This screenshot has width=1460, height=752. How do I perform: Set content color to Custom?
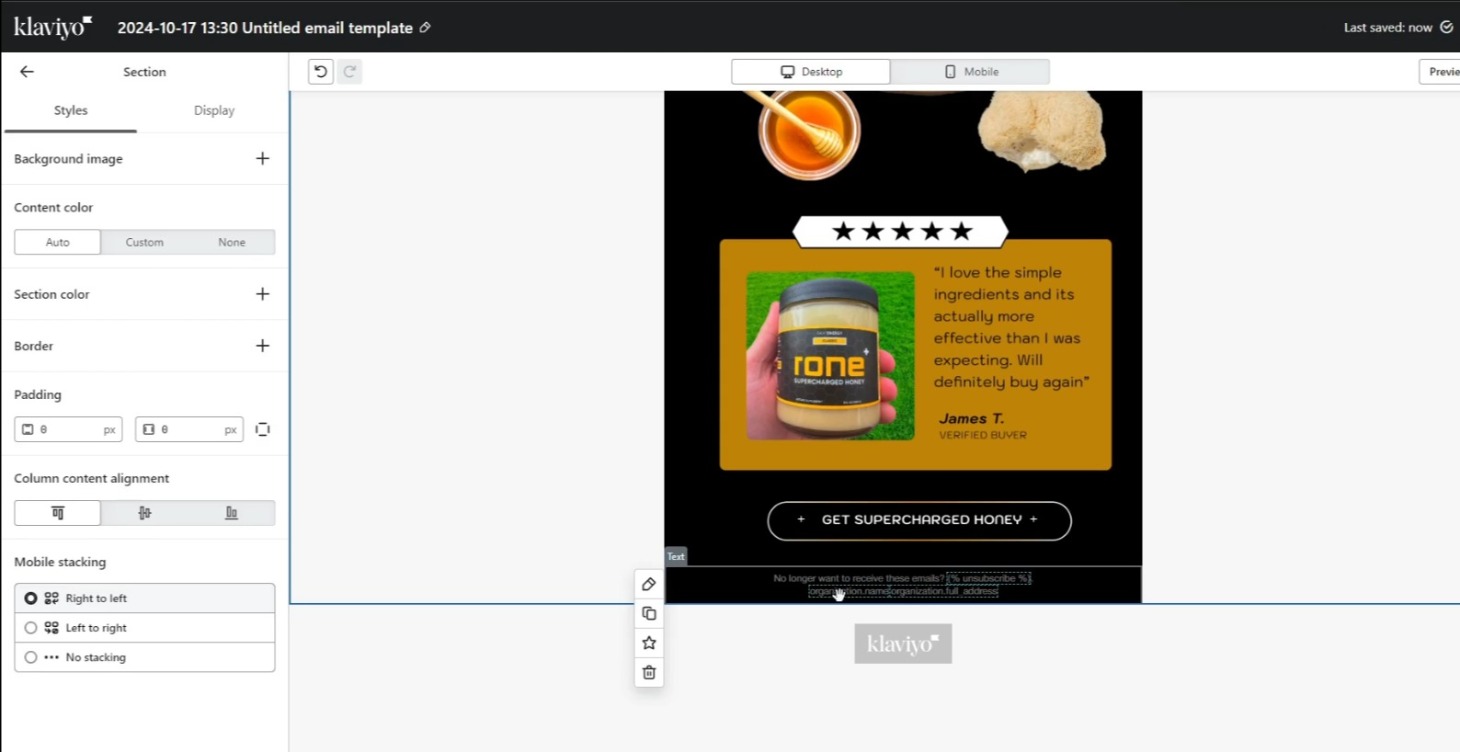[144, 242]
